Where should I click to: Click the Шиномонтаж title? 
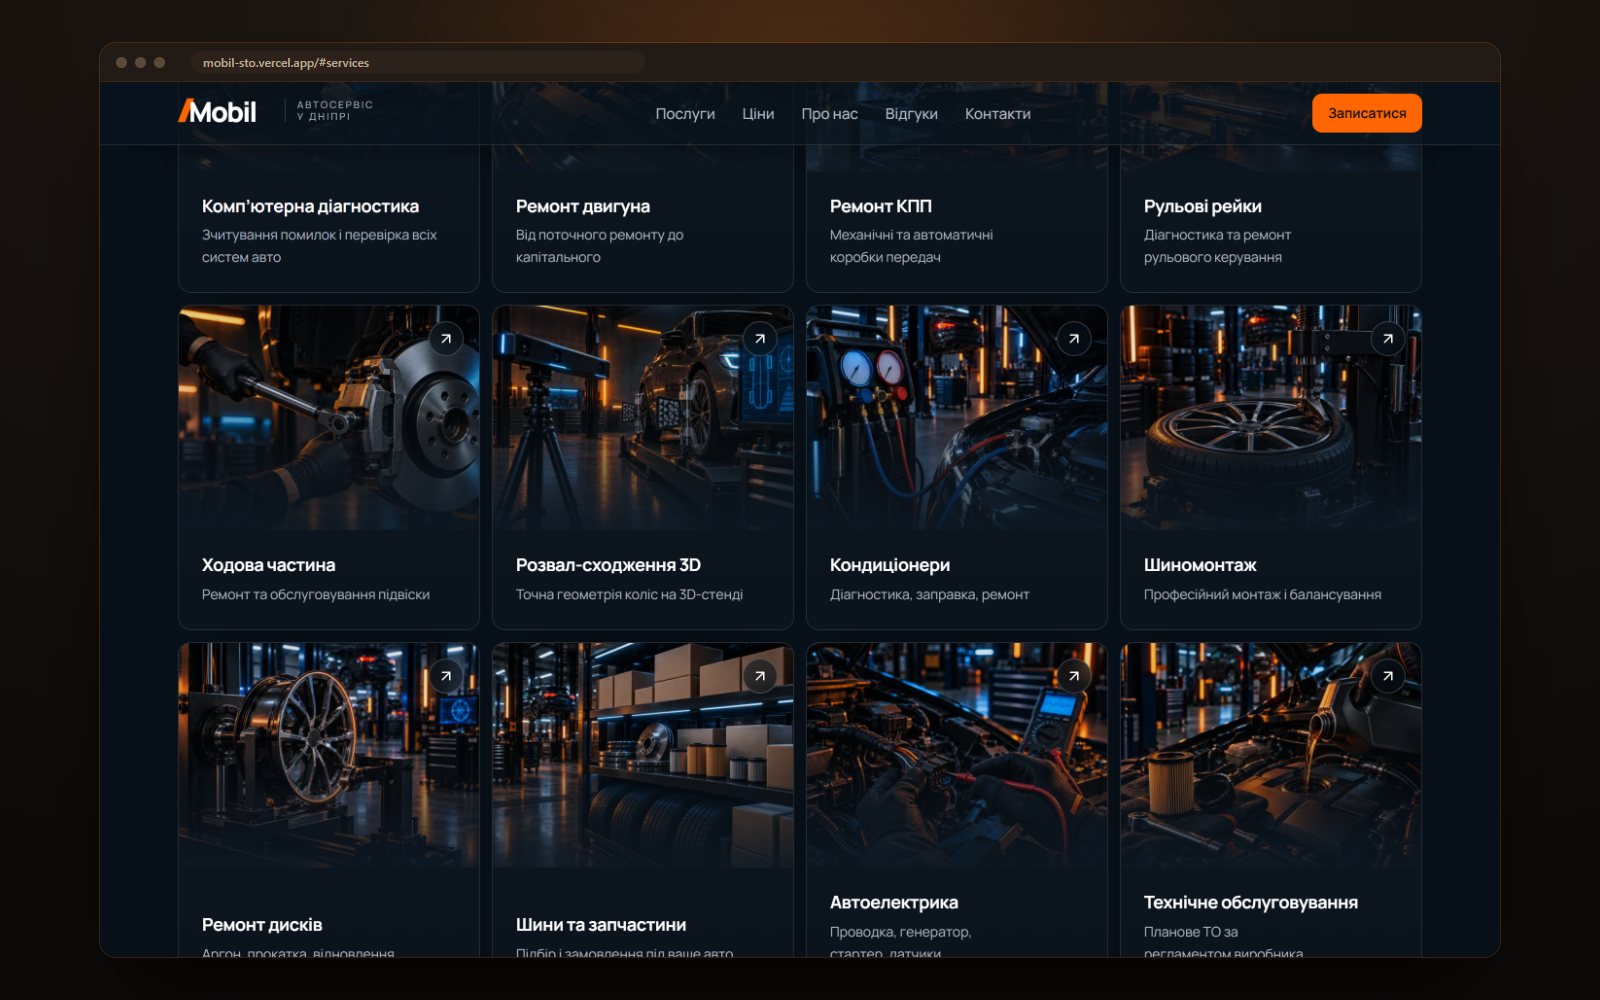(1200, 565)
